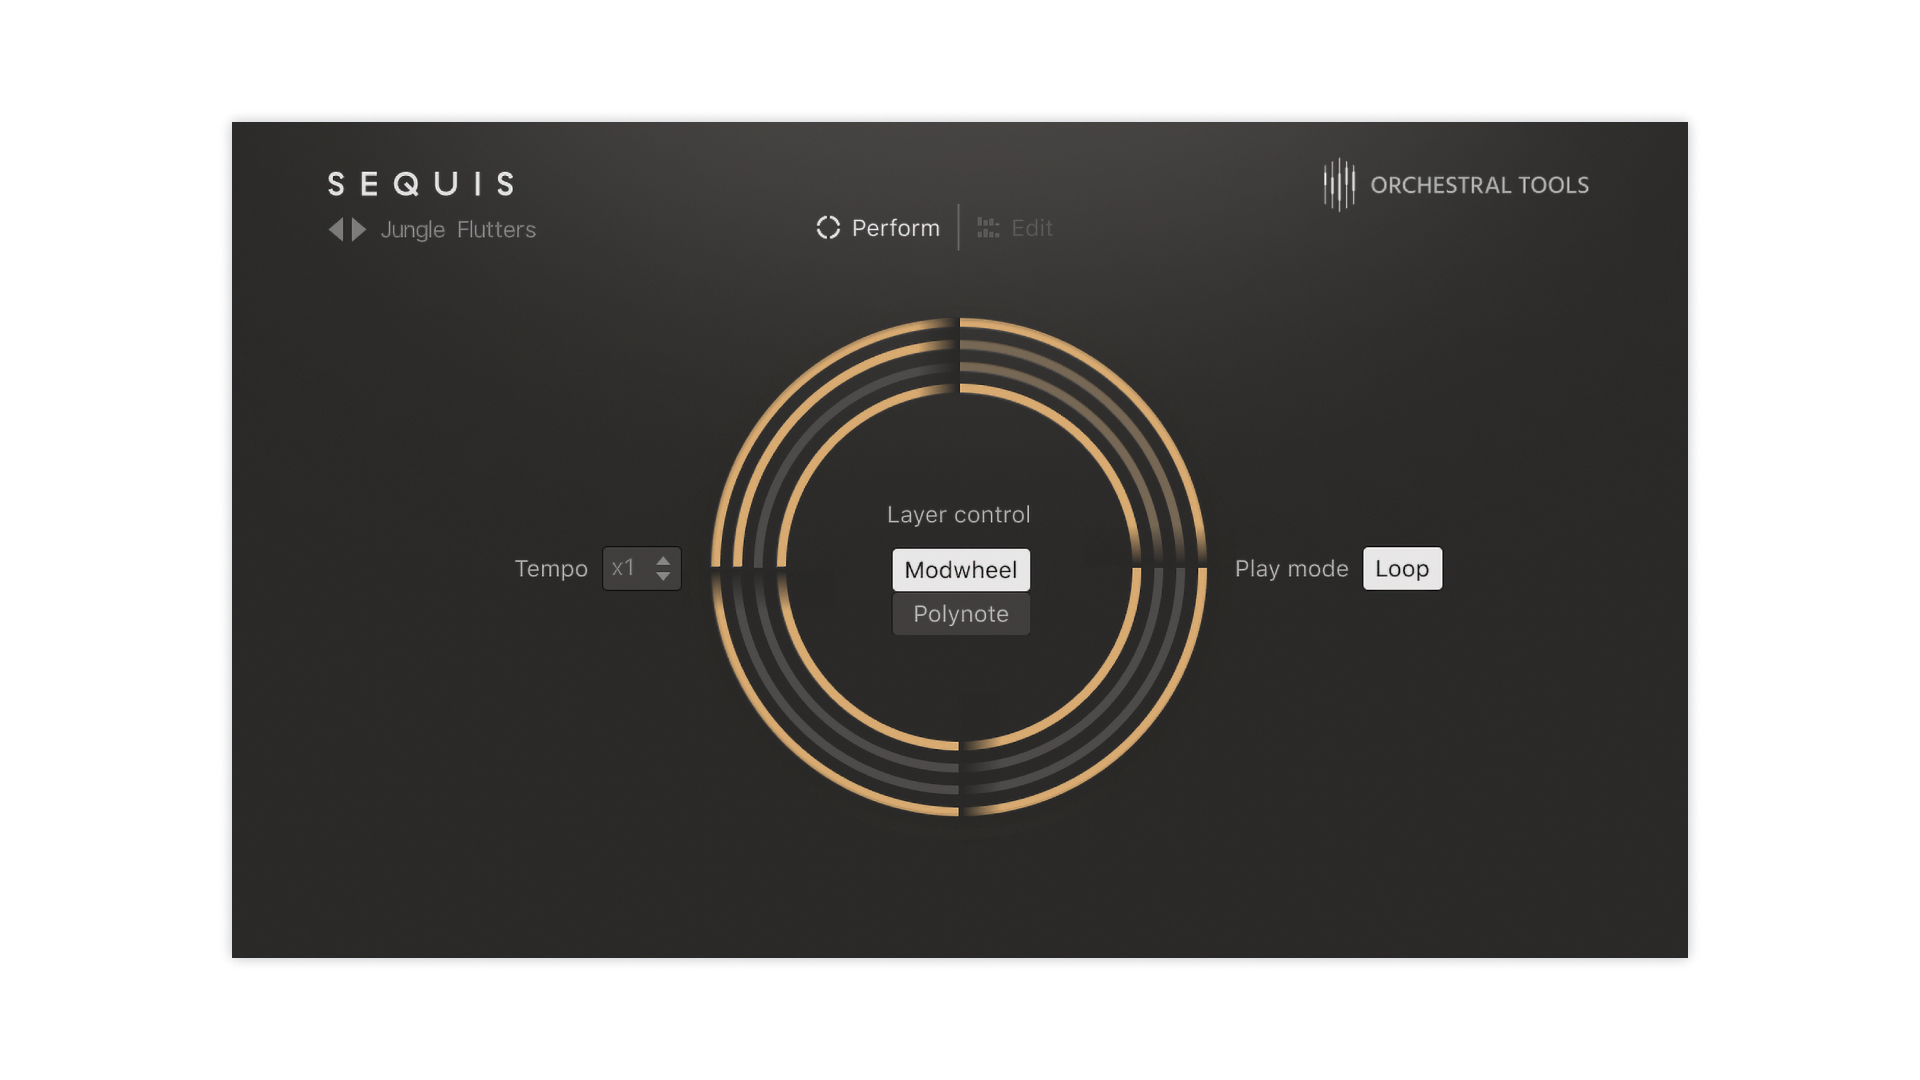This screenshot has width=1920, height=1080.
Task: Click the Layer control label
Action: coord(958,515)
